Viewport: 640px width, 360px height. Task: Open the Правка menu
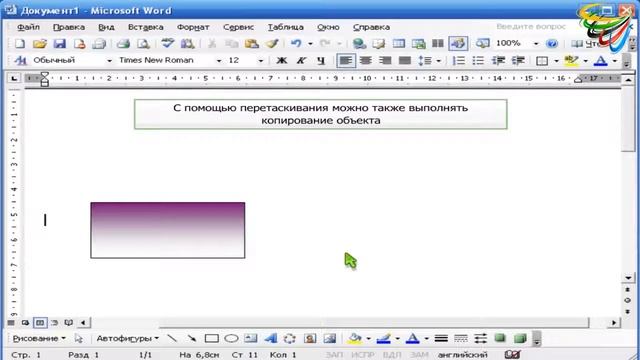[x=69, y=27]
